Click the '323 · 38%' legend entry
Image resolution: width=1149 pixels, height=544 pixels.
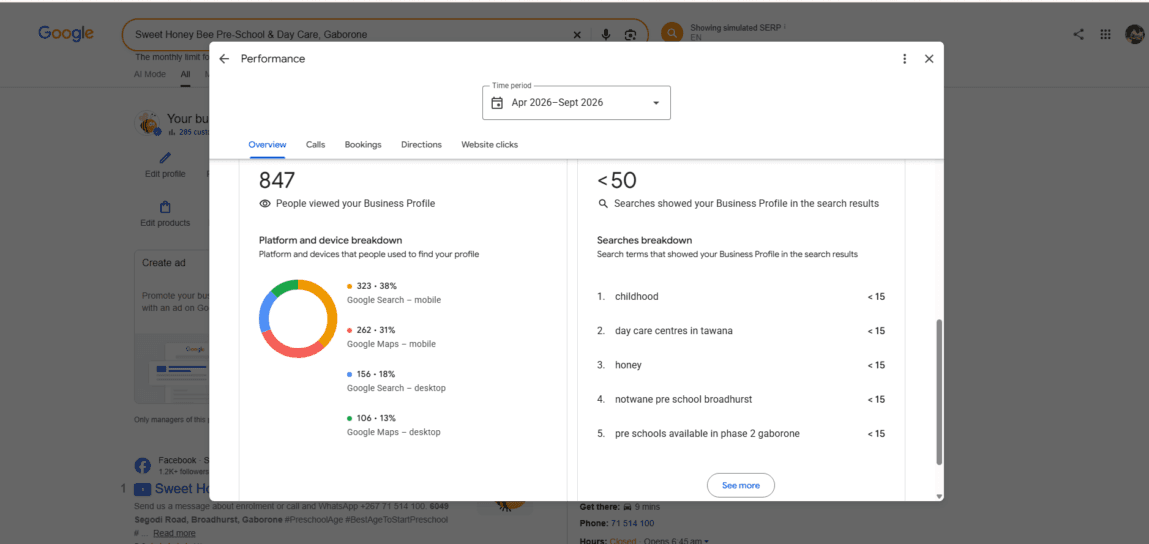pyautogui.click(x=377, y=286)
